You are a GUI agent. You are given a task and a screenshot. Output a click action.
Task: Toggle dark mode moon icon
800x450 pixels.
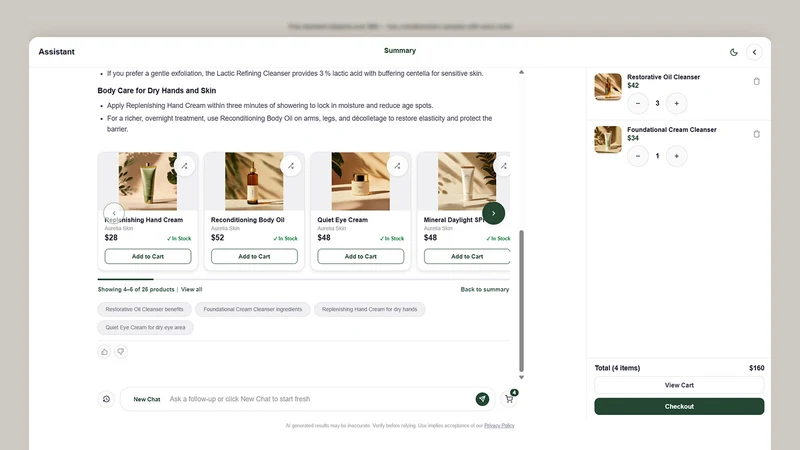734,52
